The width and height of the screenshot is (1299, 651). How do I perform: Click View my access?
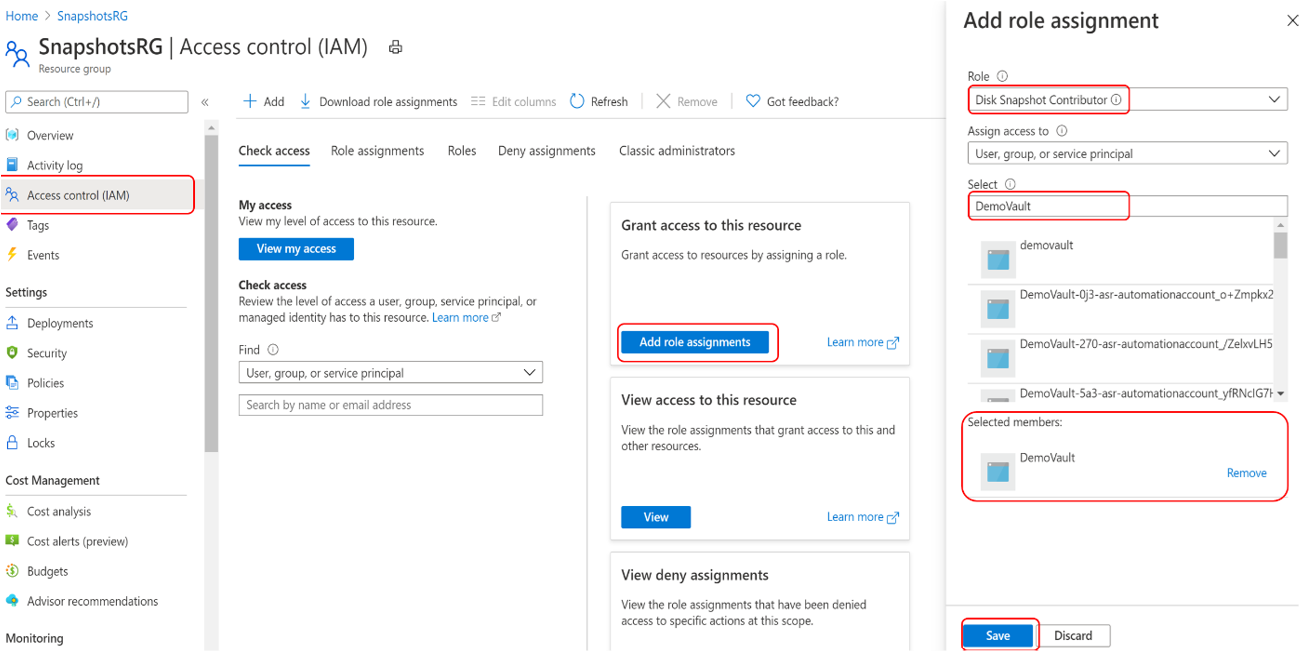pos(296,249)
